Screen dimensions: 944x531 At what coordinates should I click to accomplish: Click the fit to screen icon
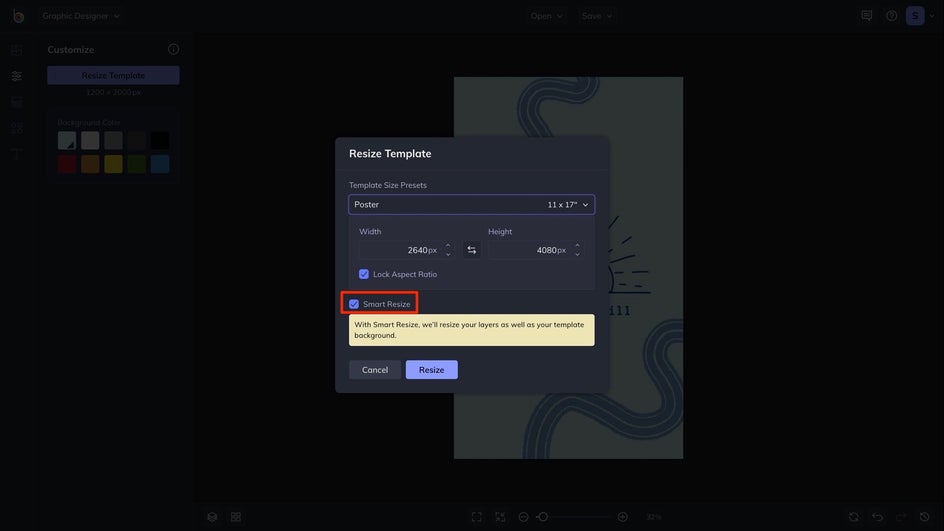[476, 517]
